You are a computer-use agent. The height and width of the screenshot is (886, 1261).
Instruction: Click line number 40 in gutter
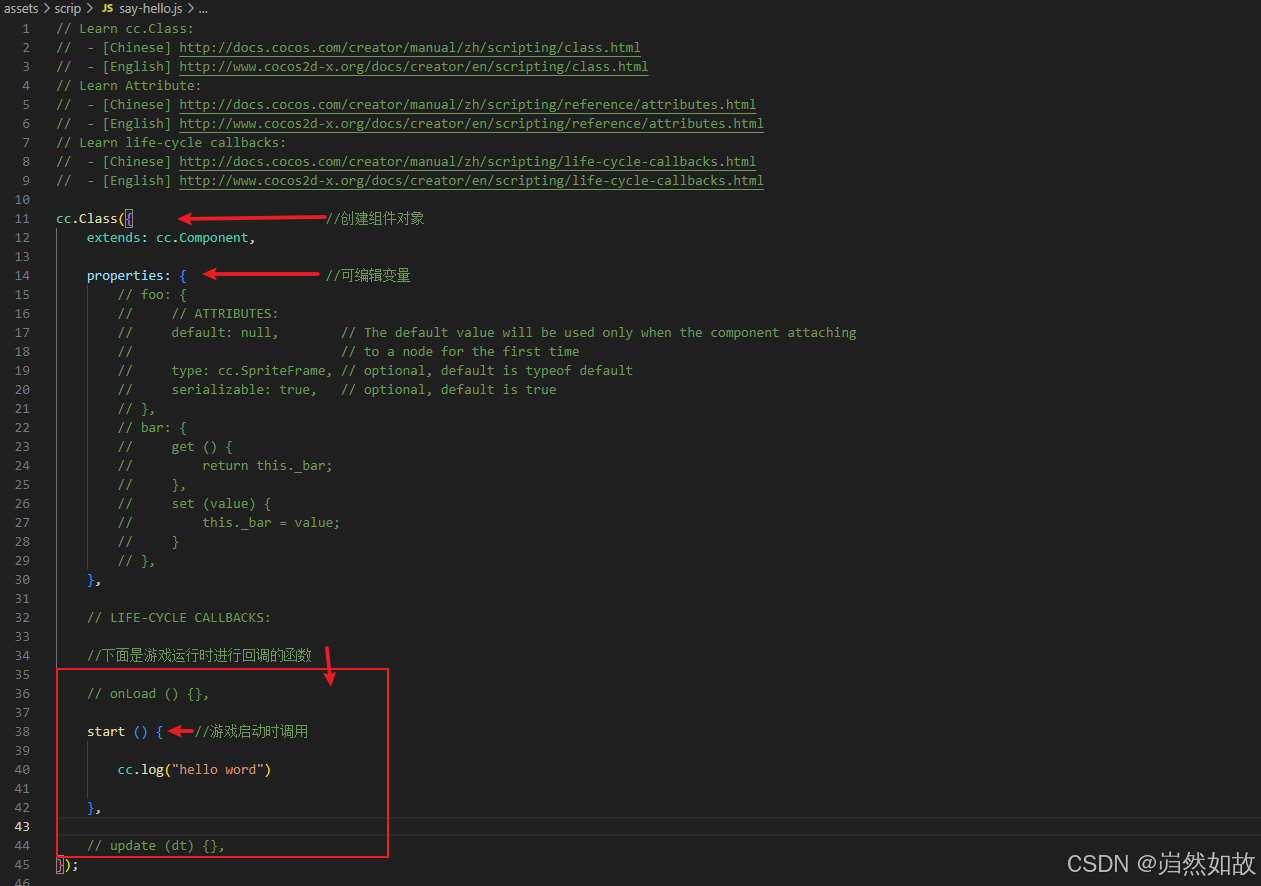tap(22, 769)
